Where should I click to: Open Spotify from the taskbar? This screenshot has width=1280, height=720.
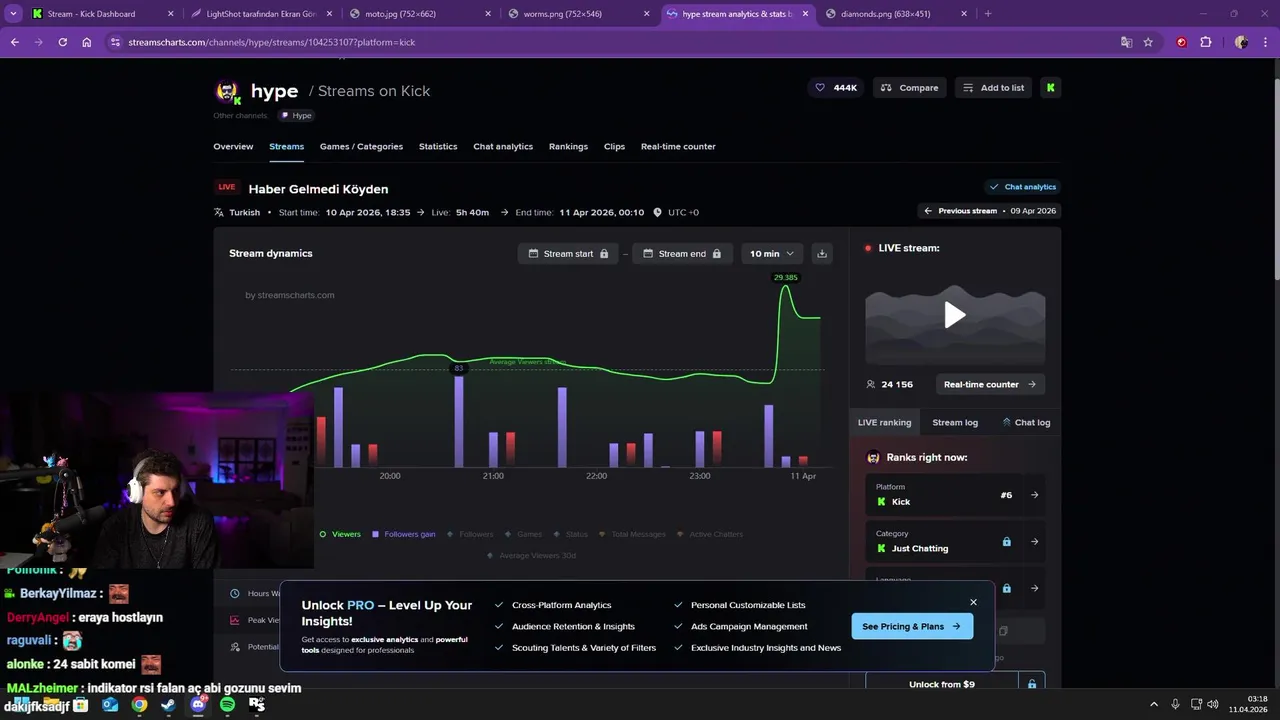tap(227, 705)
